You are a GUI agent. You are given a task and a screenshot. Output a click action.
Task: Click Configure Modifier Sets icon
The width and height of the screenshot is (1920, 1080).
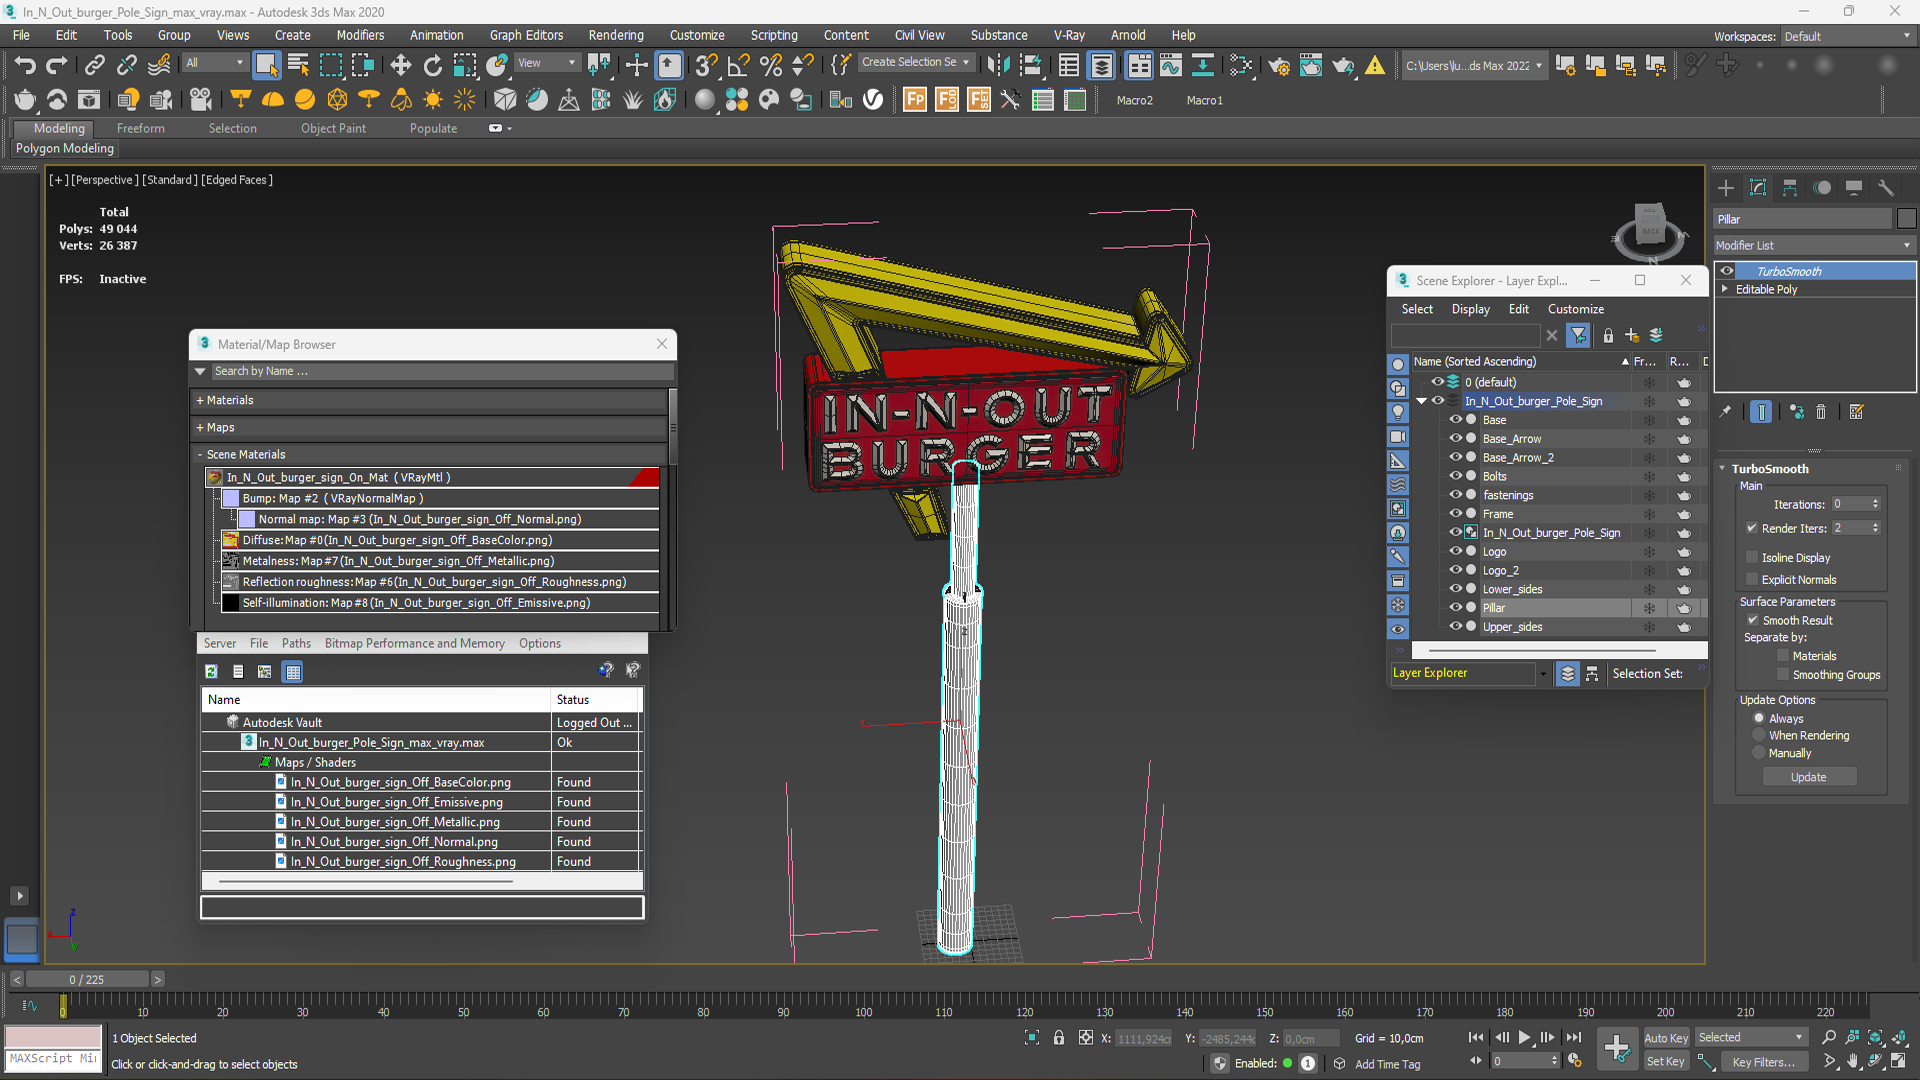(x=1857, y=412)
